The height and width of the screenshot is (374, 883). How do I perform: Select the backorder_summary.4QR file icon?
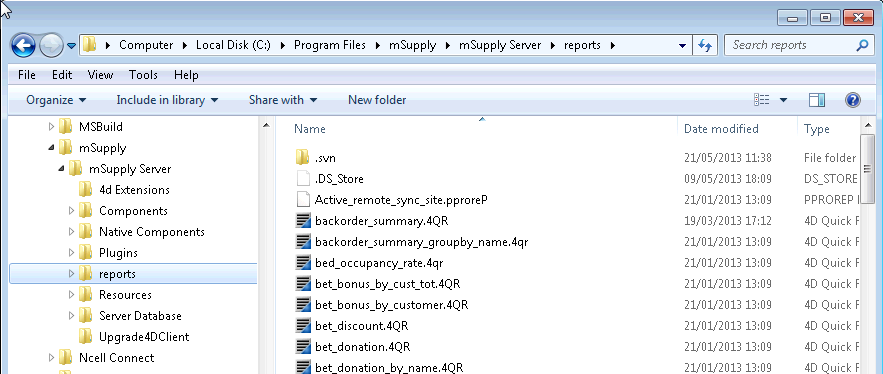click(x=303, y=221)
